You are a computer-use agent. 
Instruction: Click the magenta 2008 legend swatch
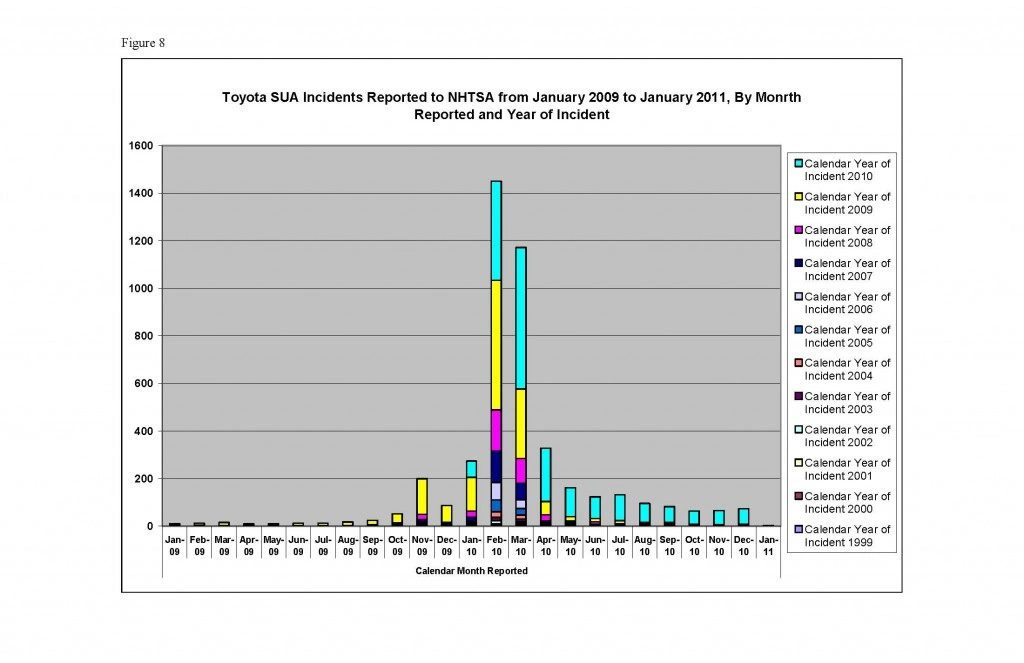[798, 230]
